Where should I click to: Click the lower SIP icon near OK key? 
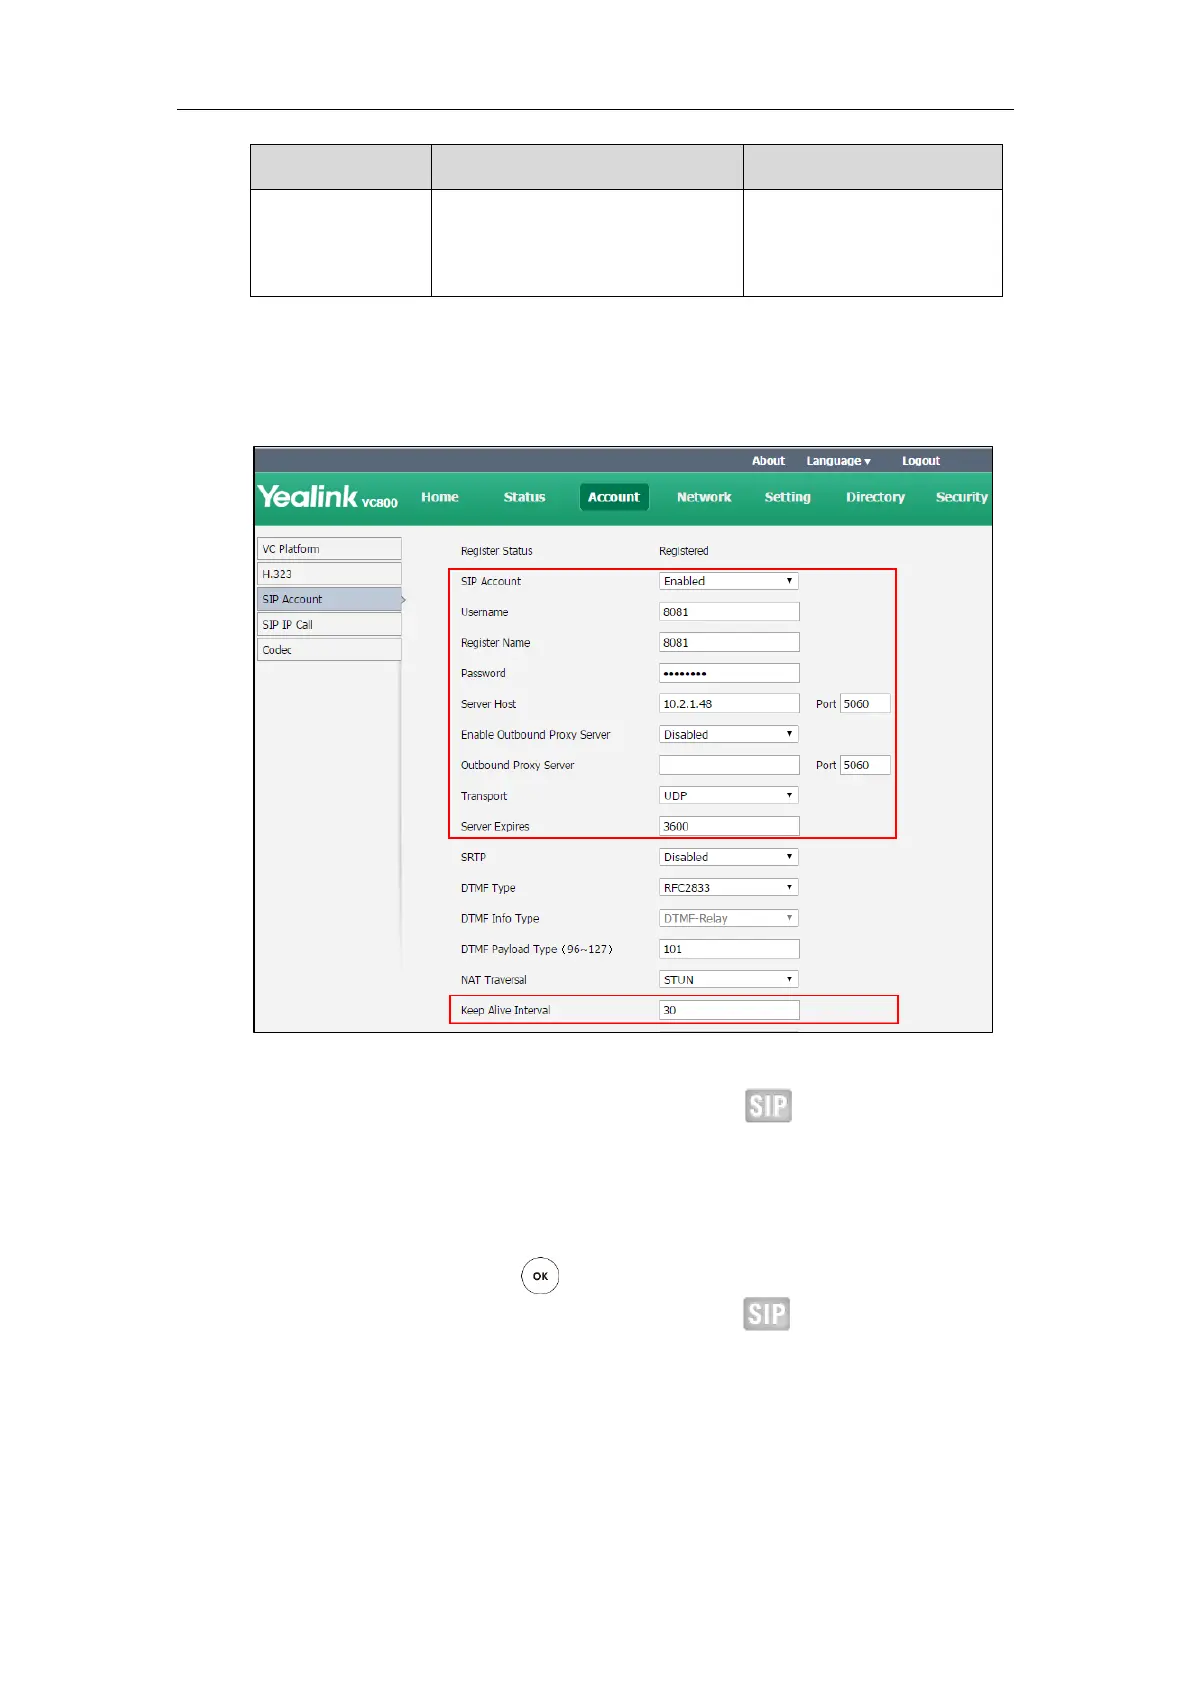(767, 1314)
